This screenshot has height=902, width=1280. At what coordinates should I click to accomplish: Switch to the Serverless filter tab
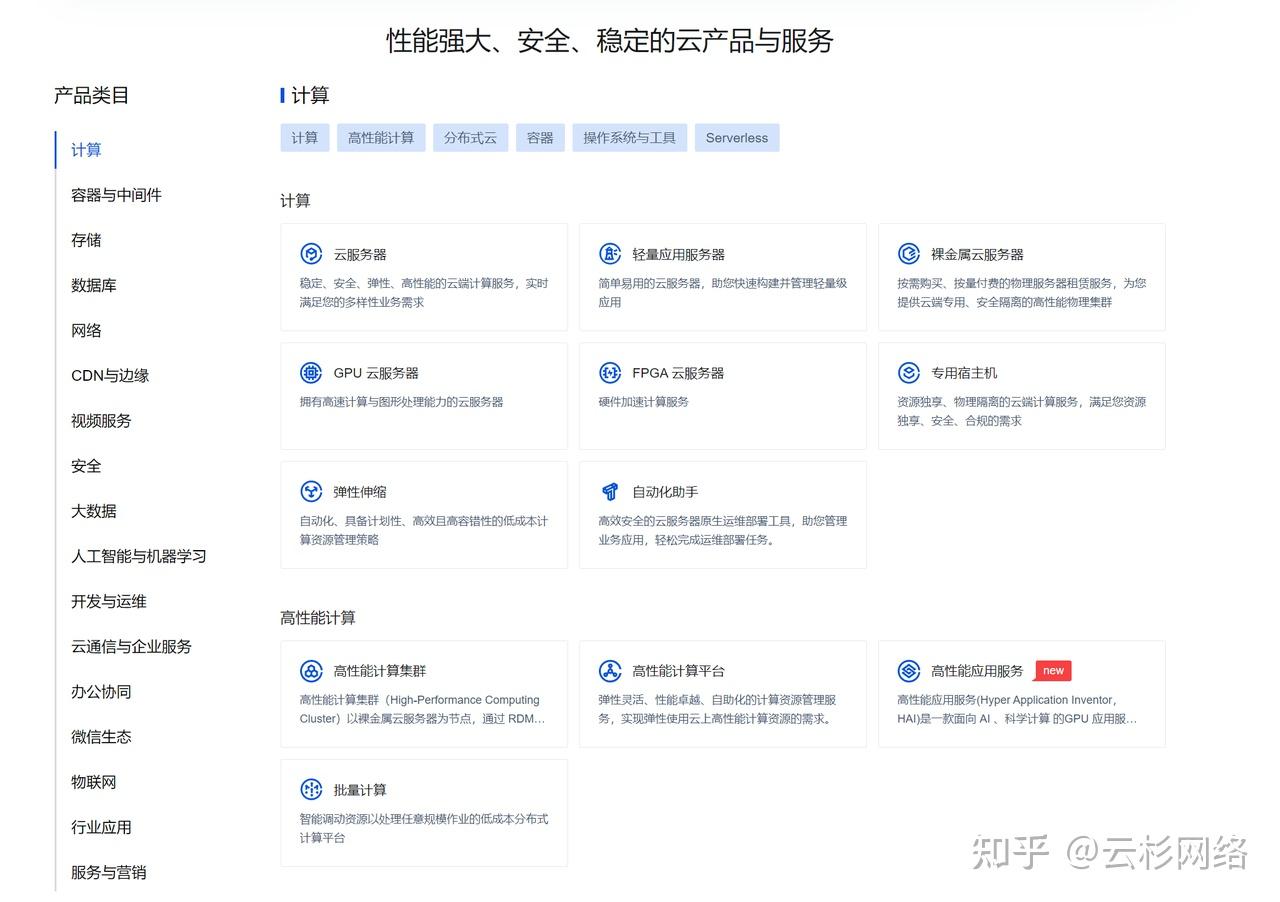pos(737,137)
